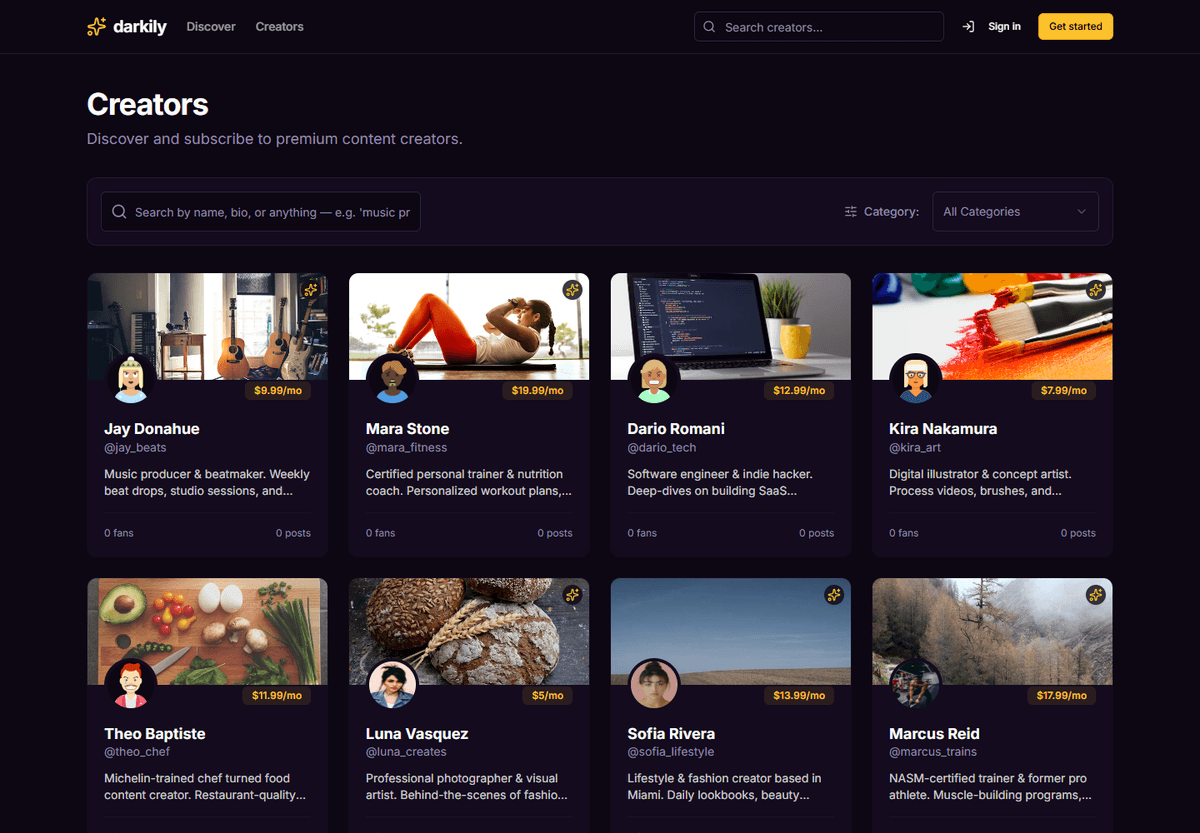Click the Sign in link
The image size is (1200, 833).
coord(1004,27)
